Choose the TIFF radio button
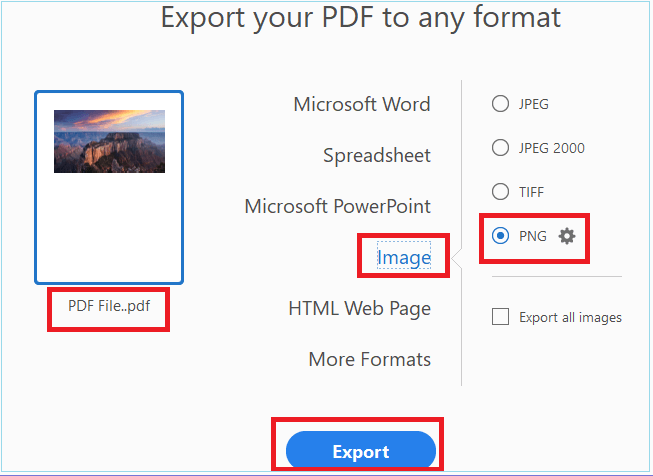The height and width of the screenshot is (476, 653). [500, 192]
